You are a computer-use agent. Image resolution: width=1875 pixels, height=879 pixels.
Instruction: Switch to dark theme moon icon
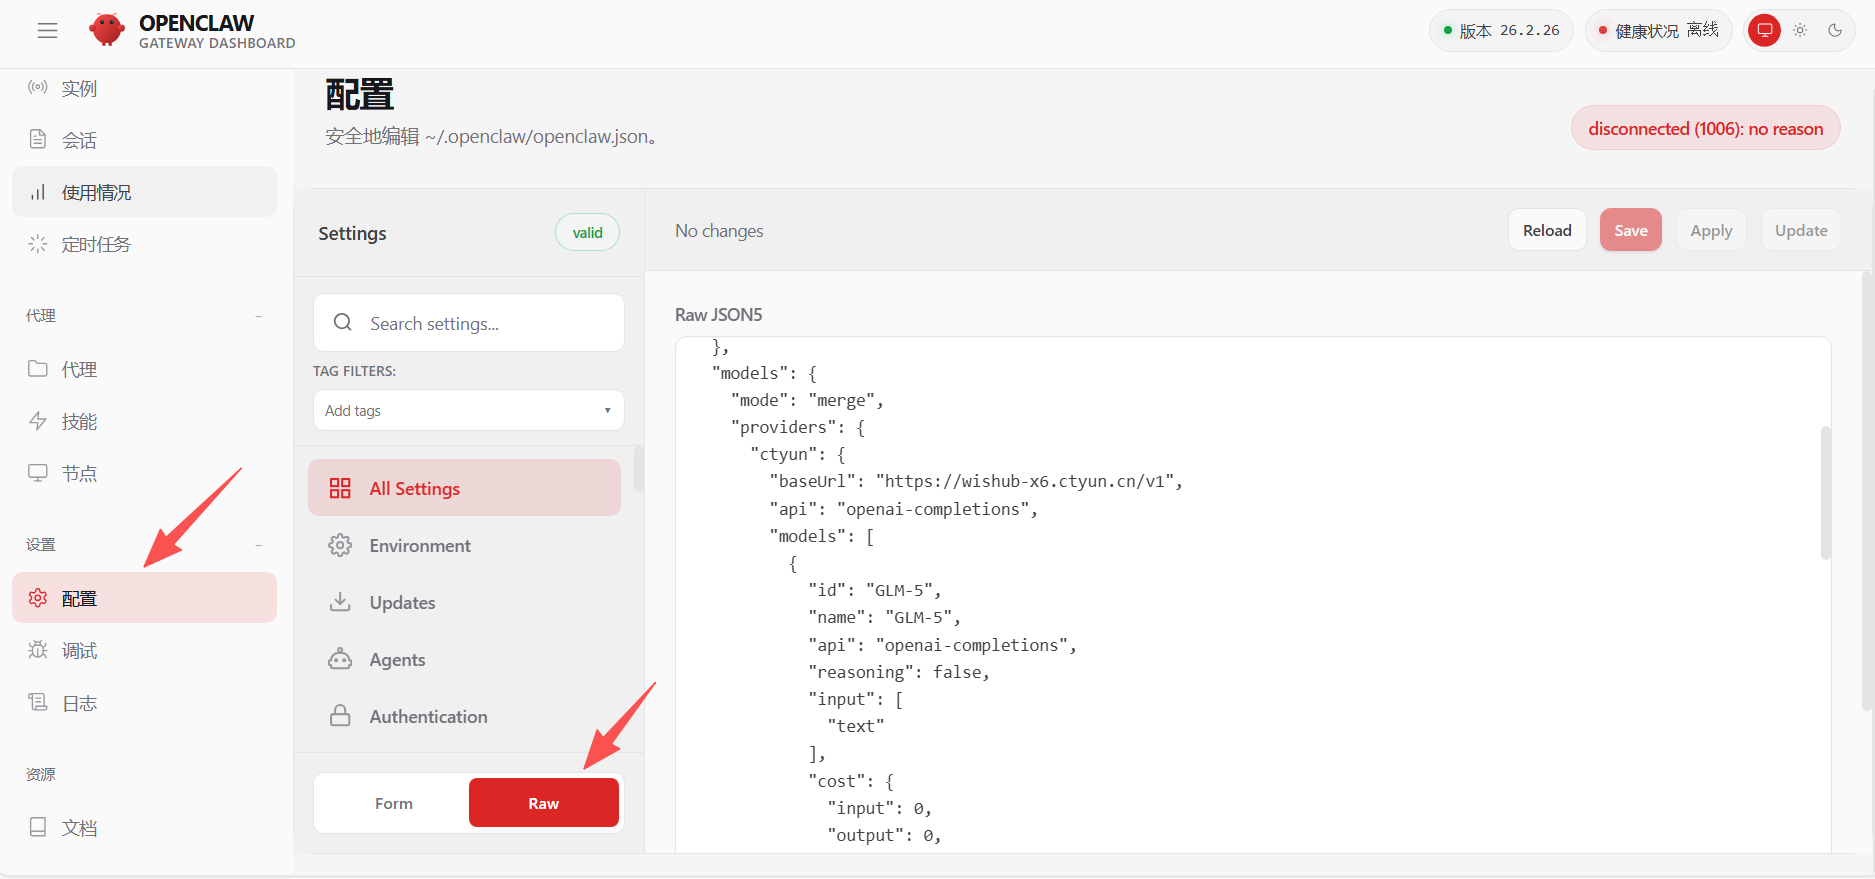click(x=1835, y=30)
